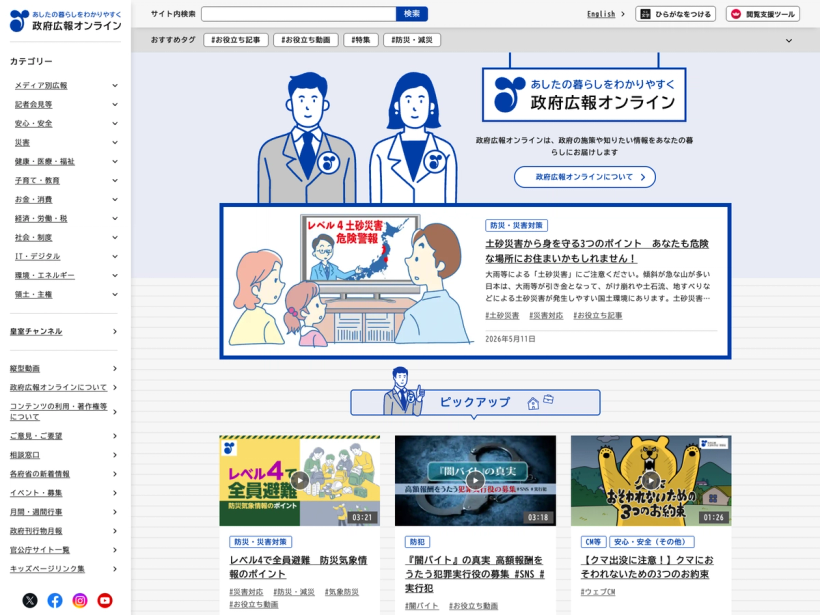820x615 pixels.
Task: Open イベント・募集 in the sidebar
Action: pos(63,493)
